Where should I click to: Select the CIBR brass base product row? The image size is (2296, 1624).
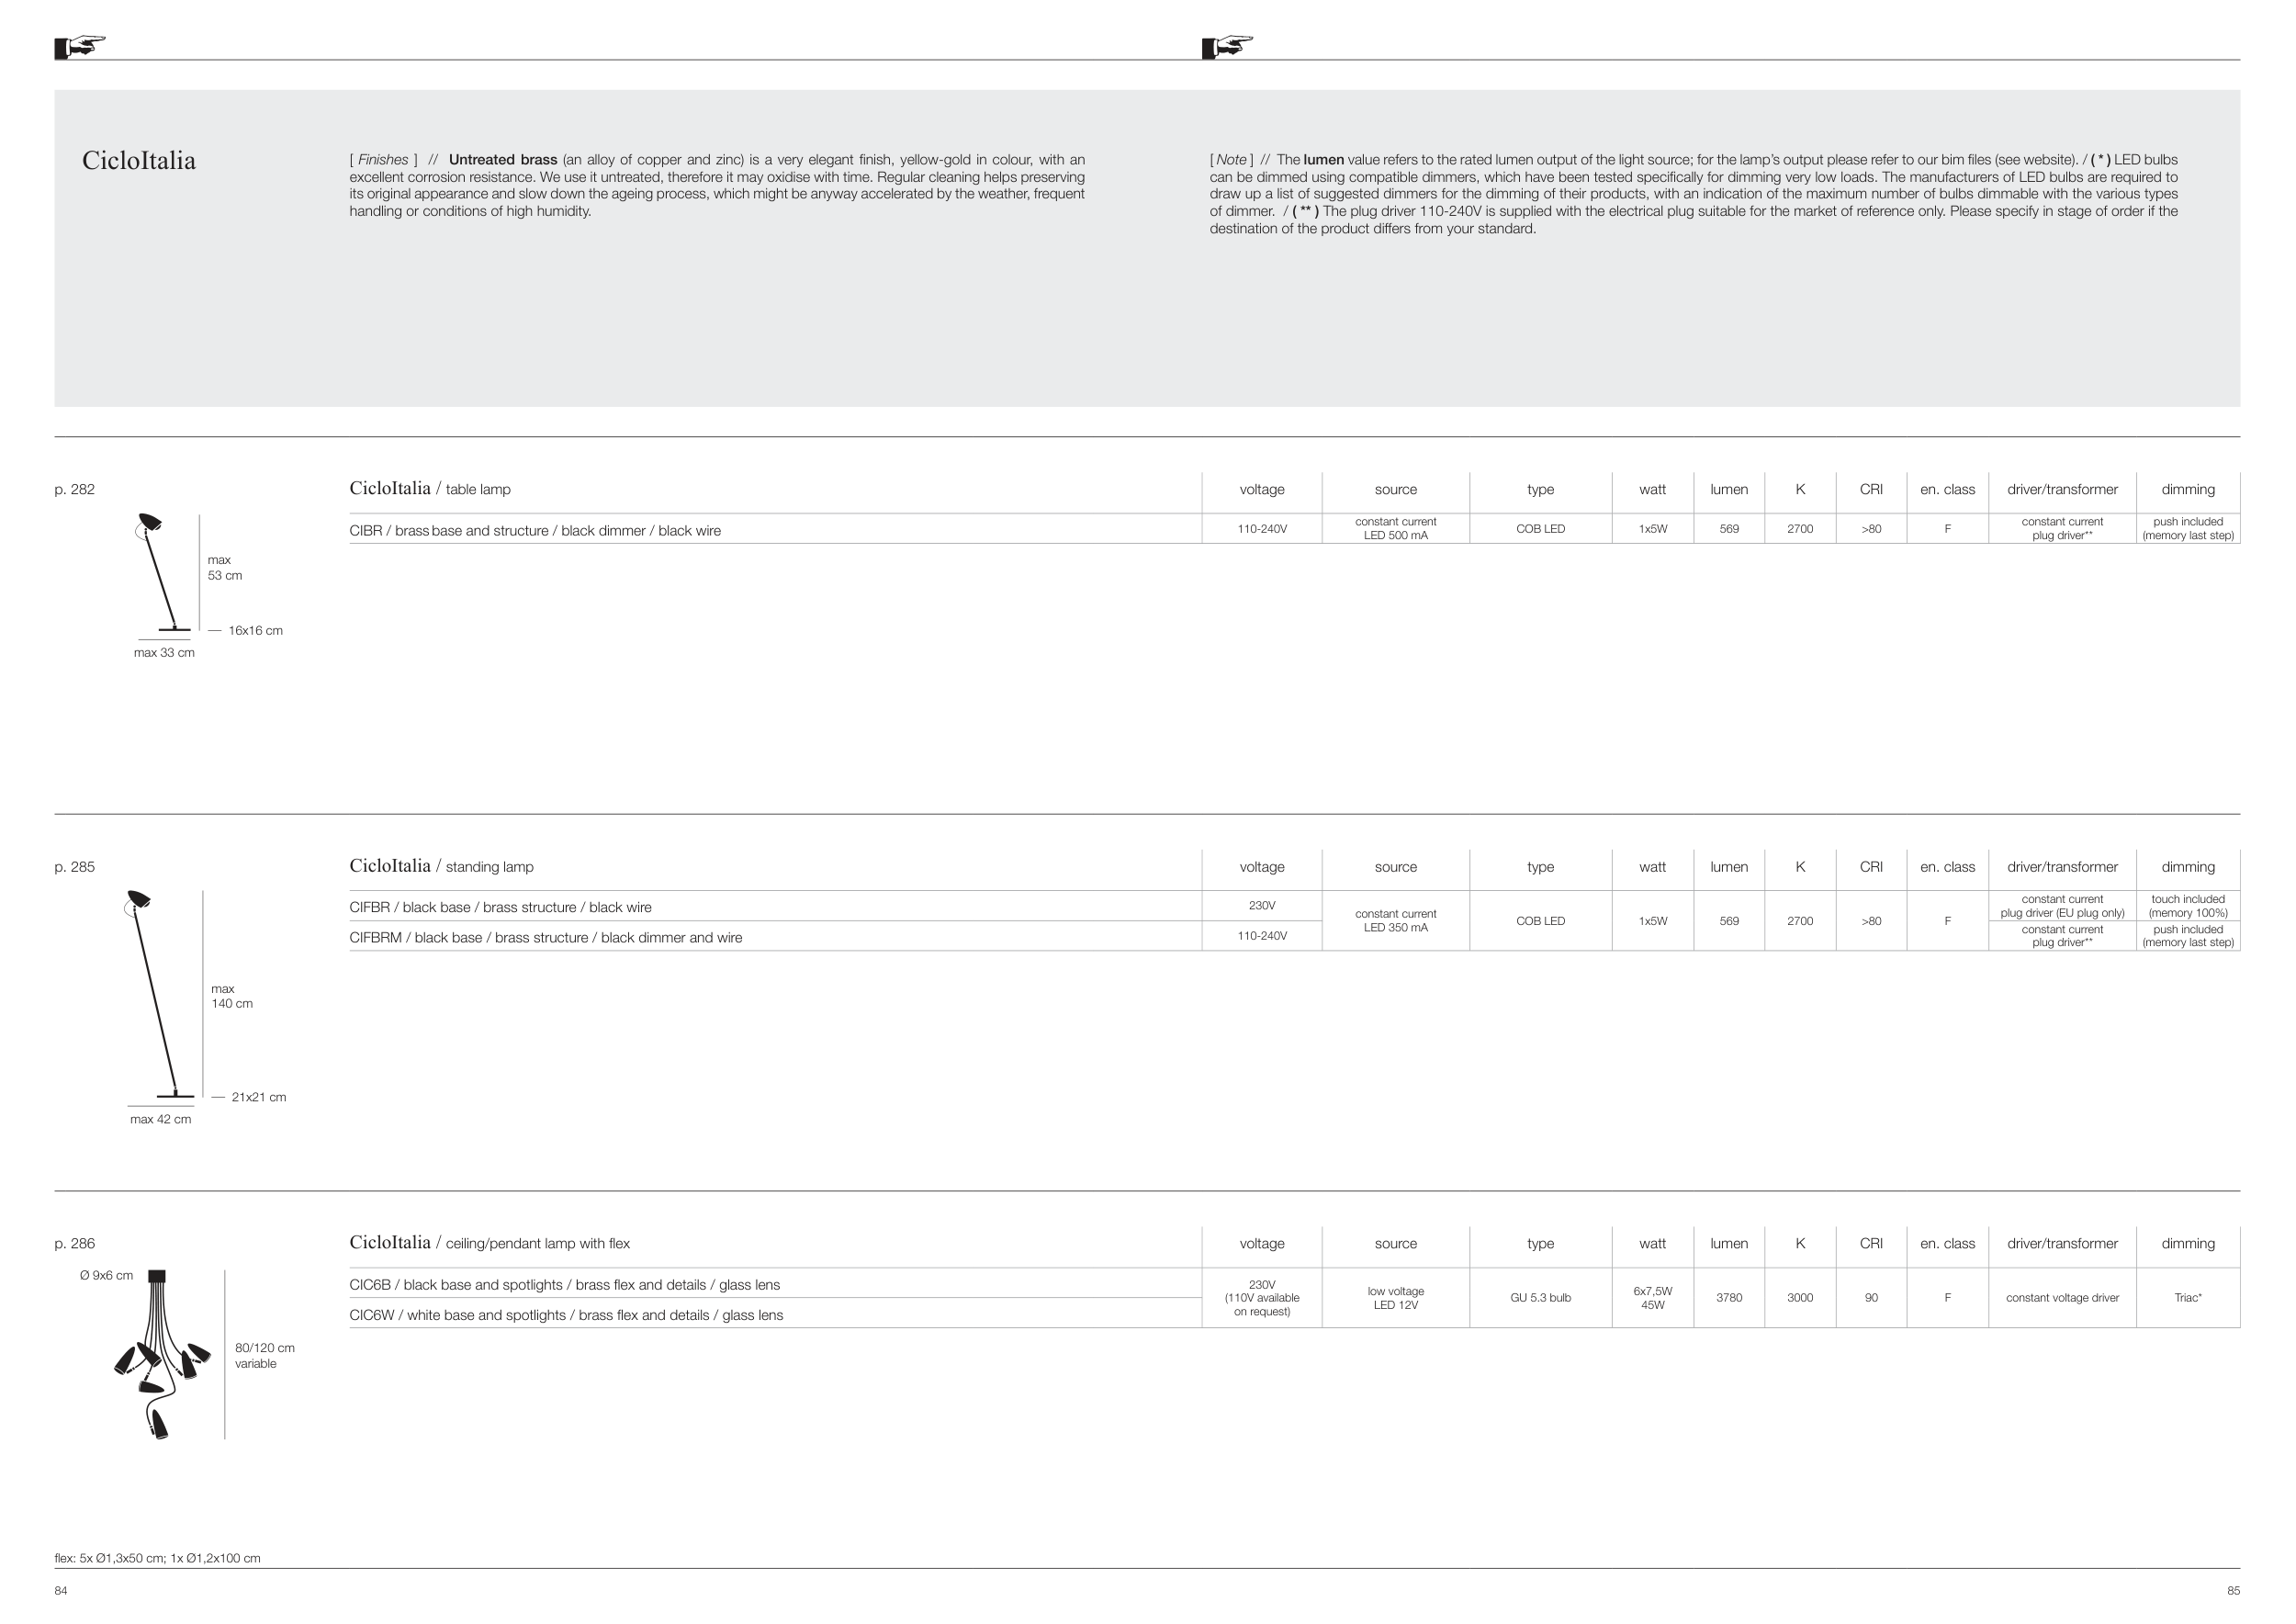(535, 531)
